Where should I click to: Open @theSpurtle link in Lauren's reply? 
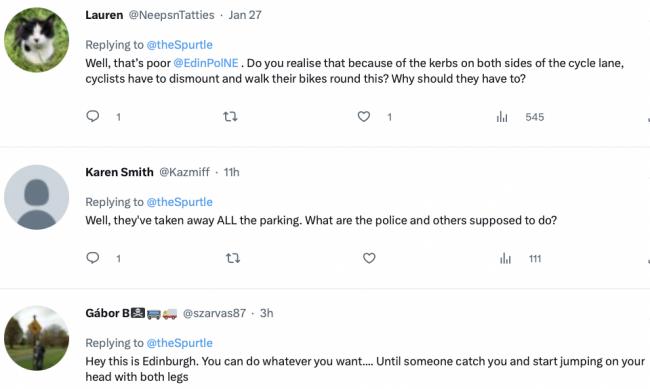pyautogui.click(x=179, y=45)
